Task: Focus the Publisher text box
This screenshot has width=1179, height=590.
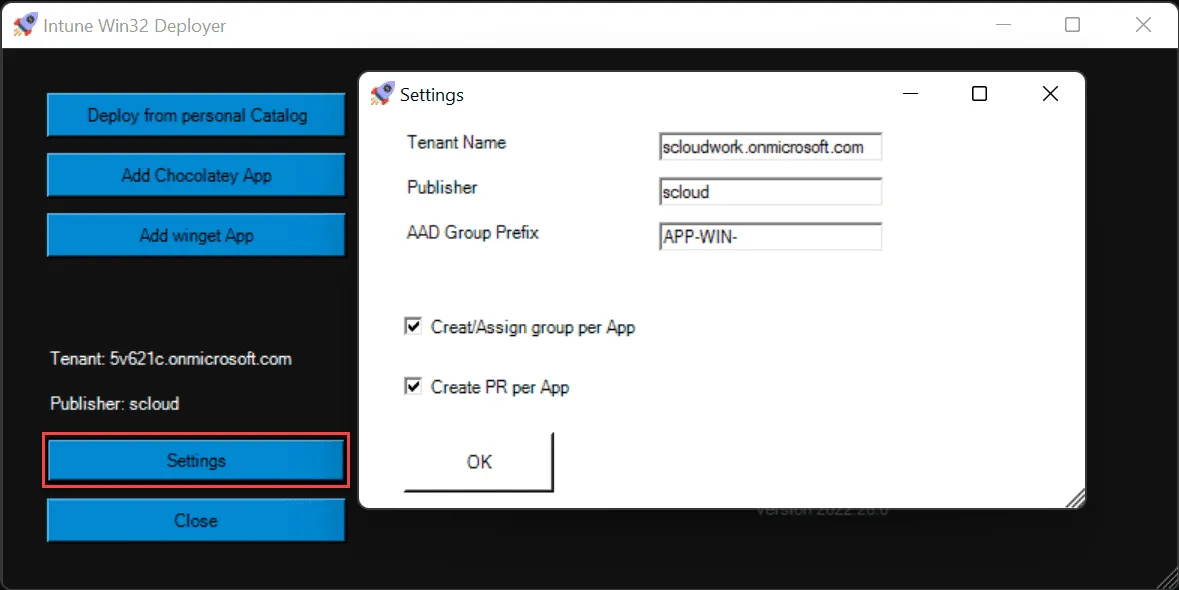Action: (770, 192)
